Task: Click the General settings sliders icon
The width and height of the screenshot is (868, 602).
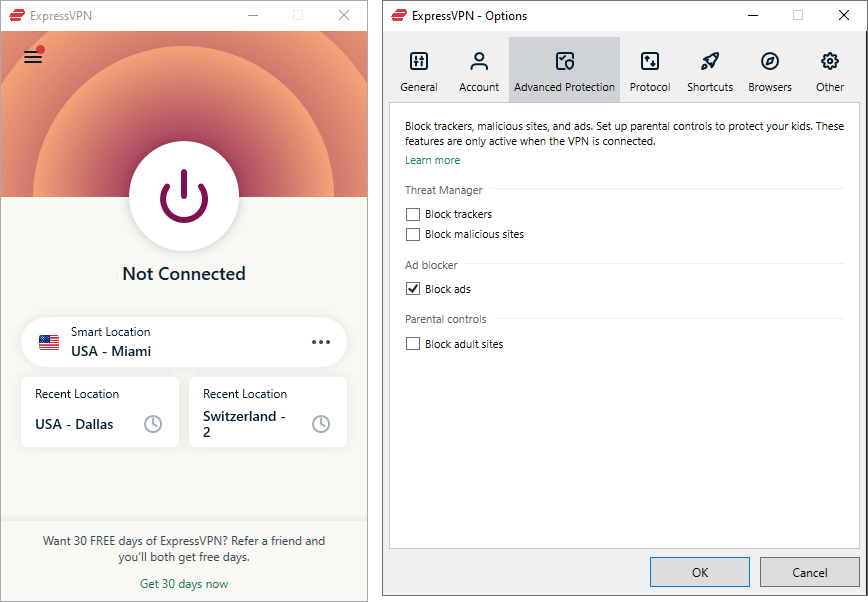Action: point(418,61)
